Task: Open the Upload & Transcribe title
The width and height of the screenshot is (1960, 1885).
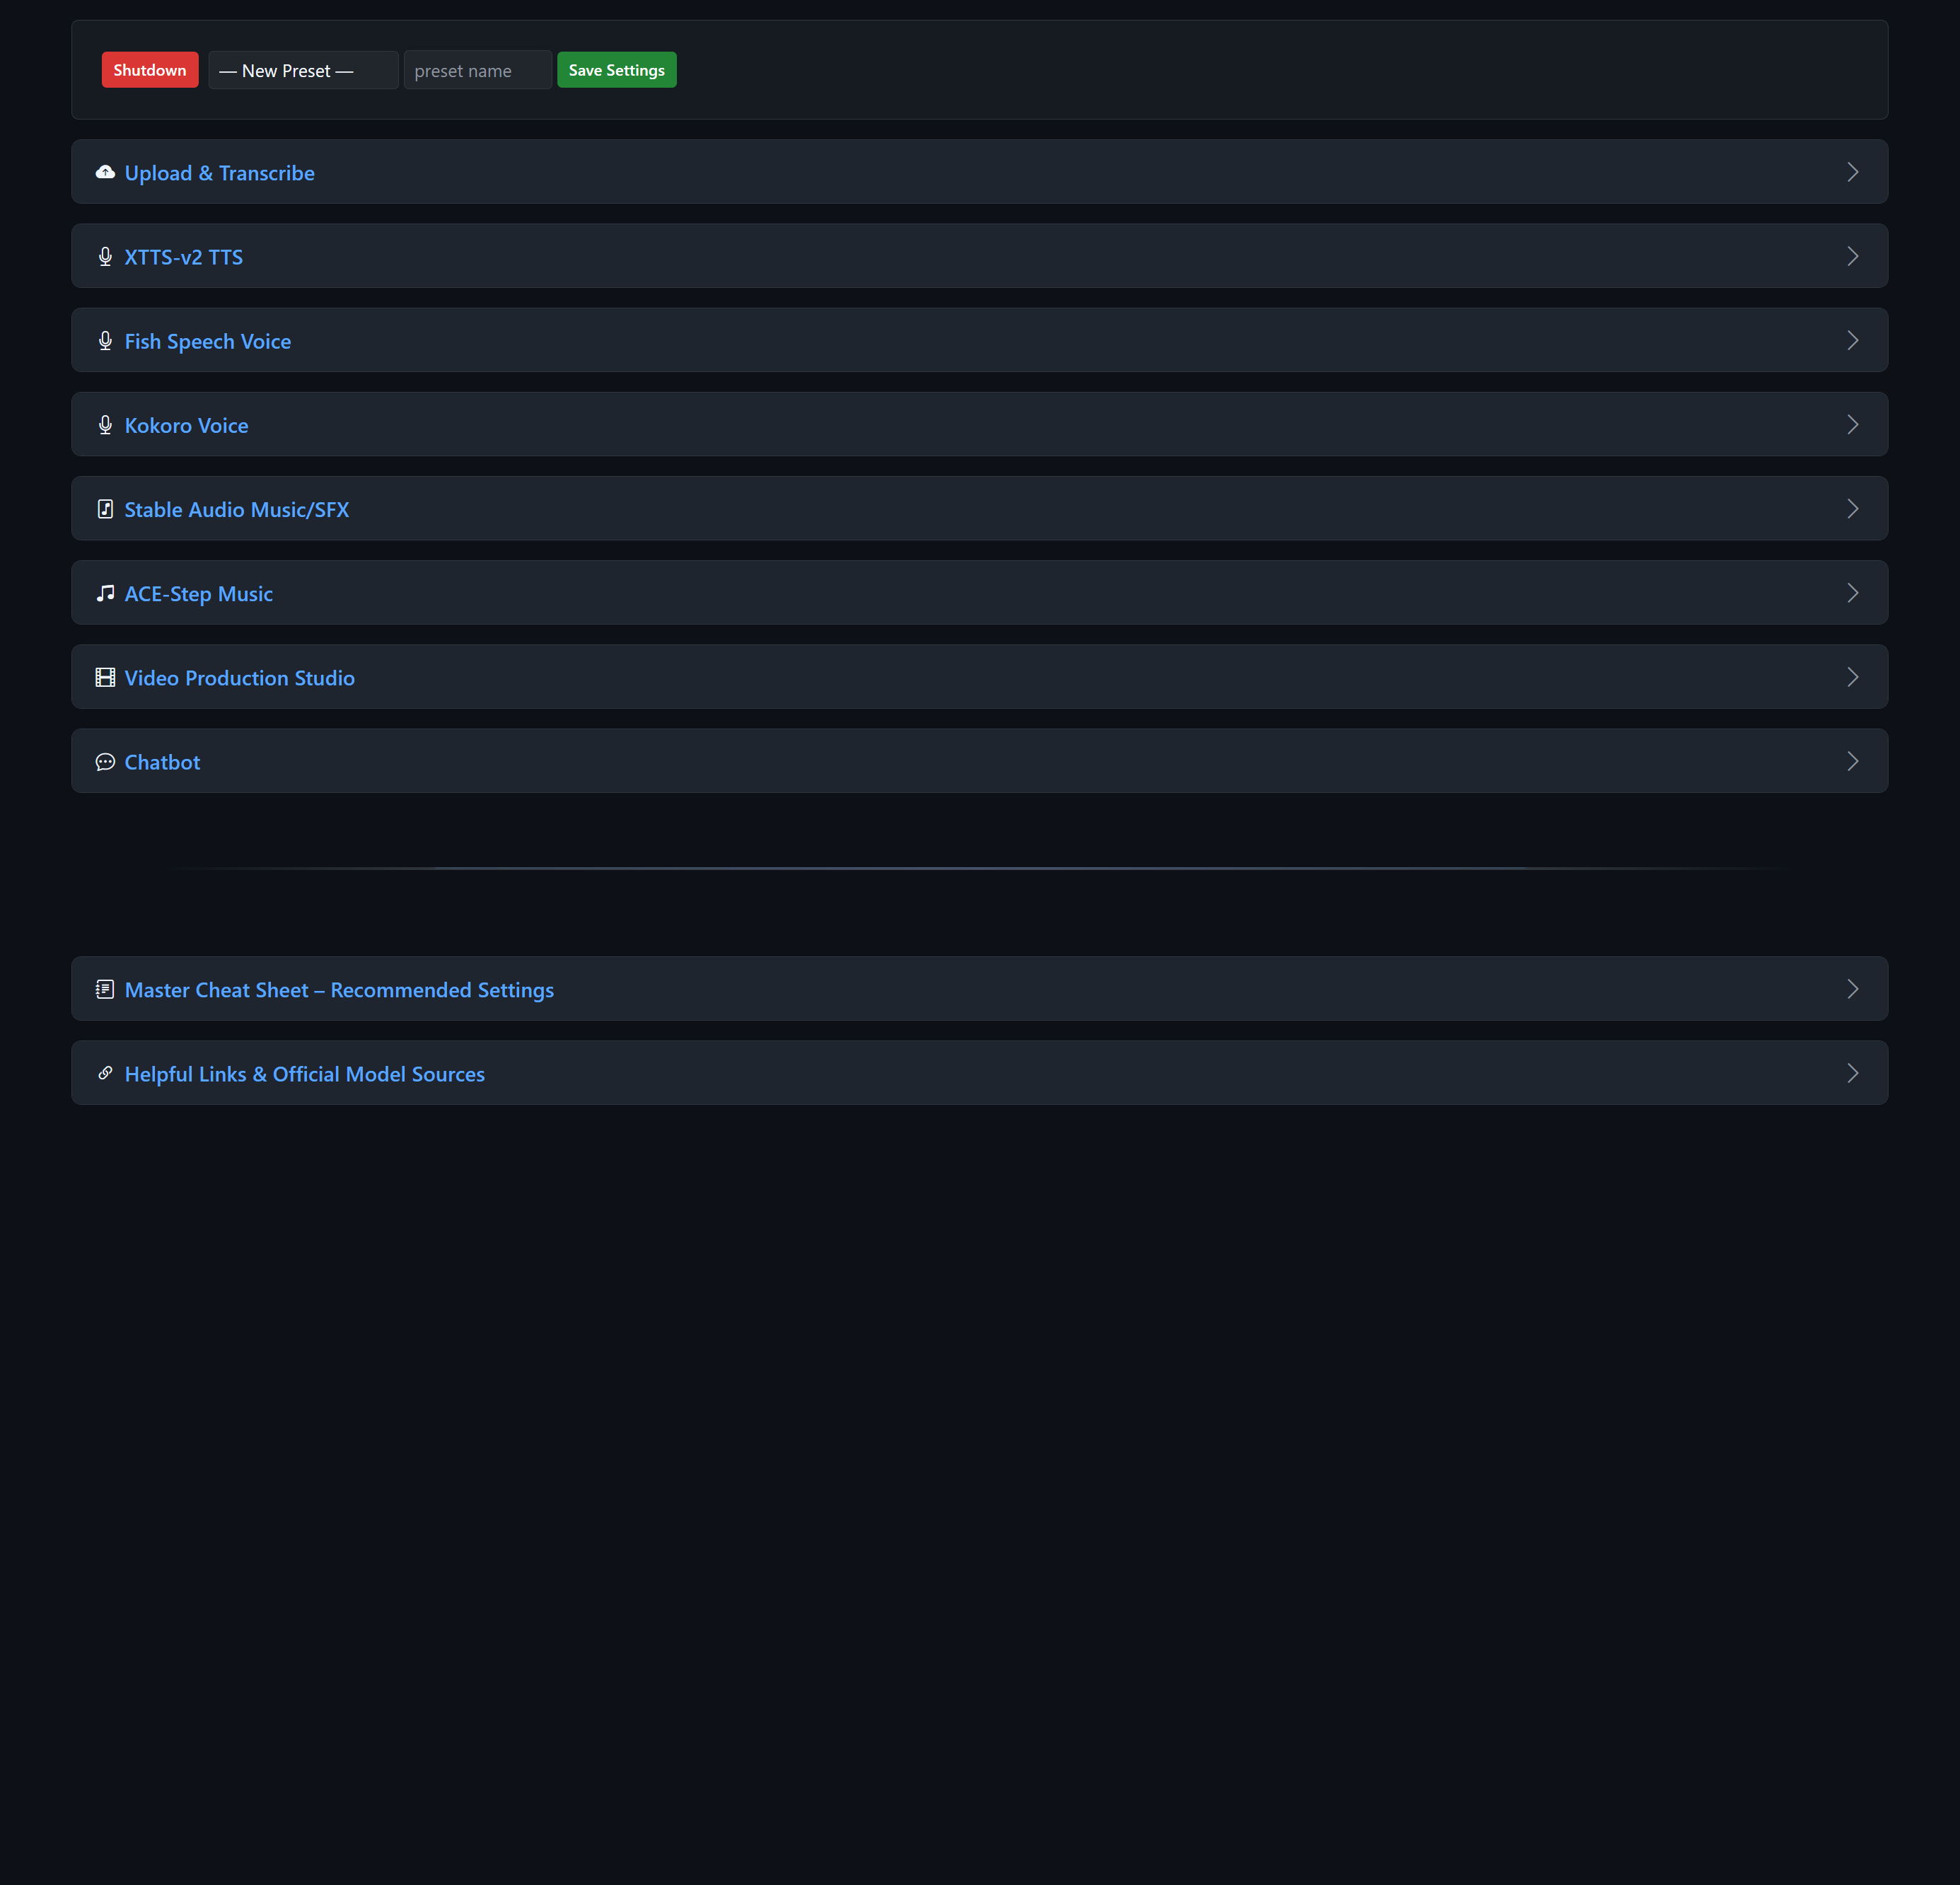Action: click(220, 173)
